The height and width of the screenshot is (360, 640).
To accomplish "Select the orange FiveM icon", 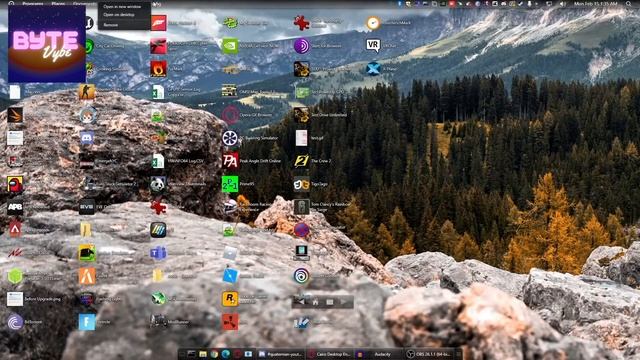I will (87, 276).
